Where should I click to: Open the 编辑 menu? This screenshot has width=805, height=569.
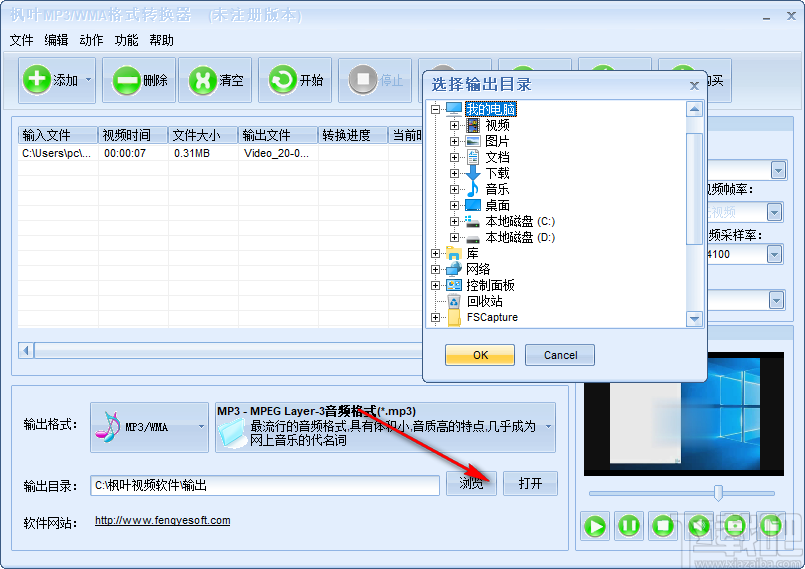click(x=56, y=40)
